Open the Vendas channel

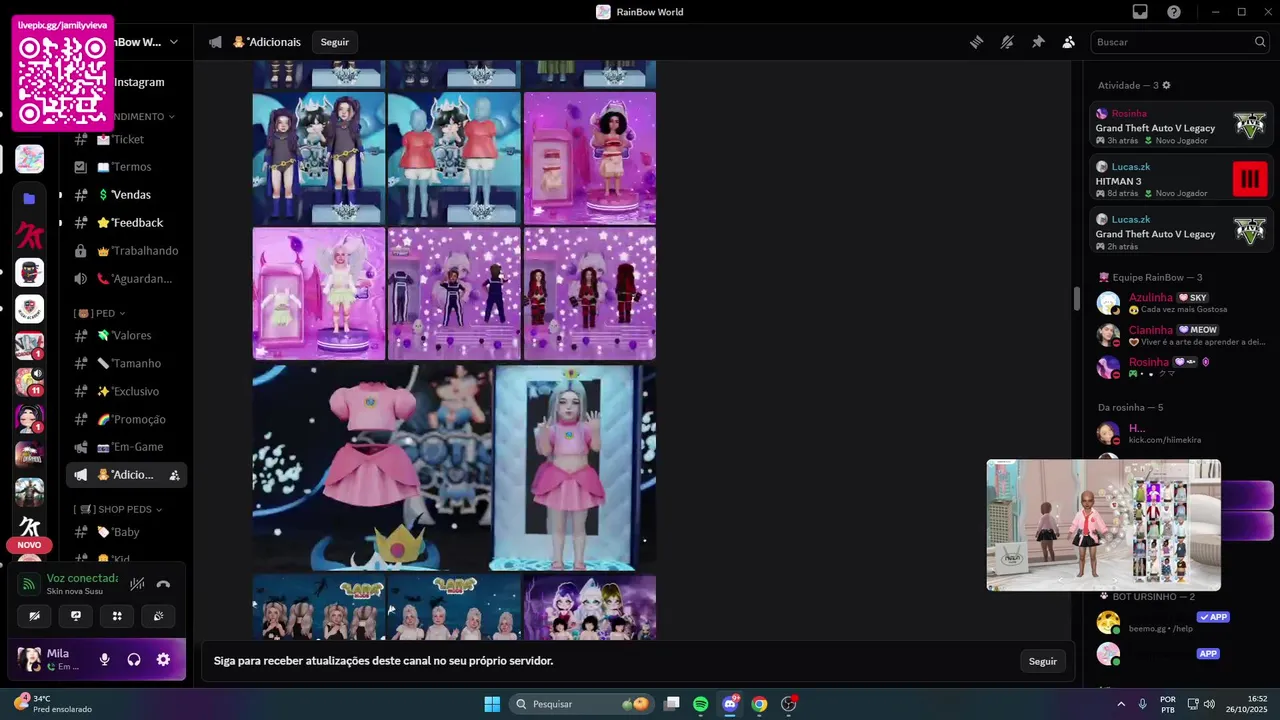(x=126, y=195)
